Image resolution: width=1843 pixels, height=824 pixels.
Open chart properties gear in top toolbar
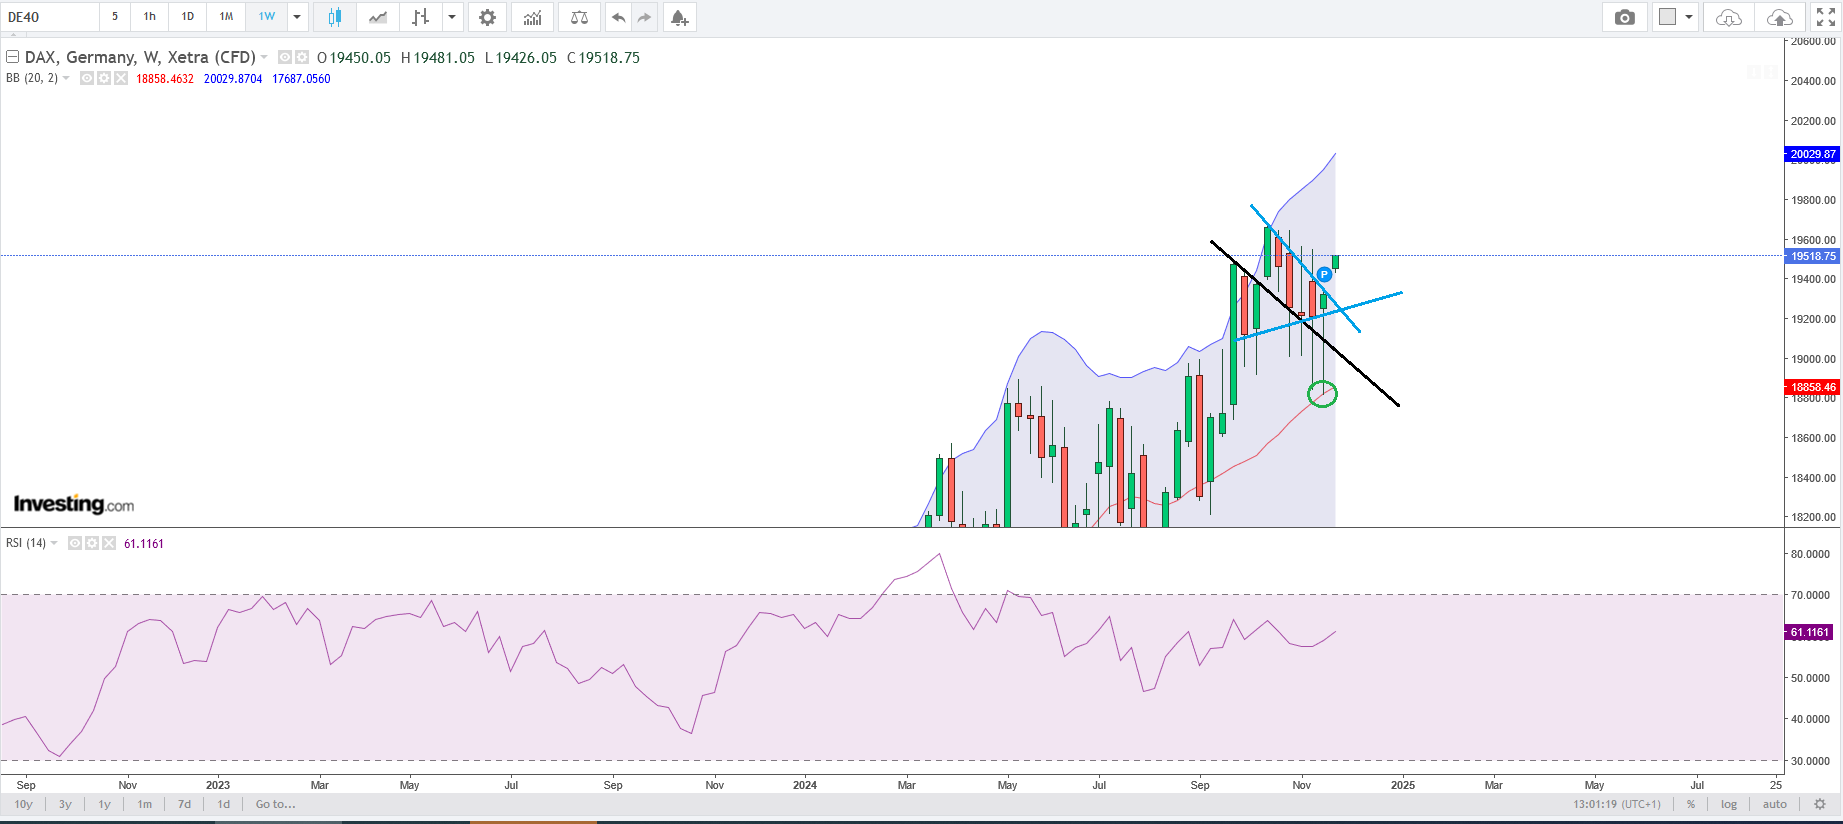click(x=487, y=17)
